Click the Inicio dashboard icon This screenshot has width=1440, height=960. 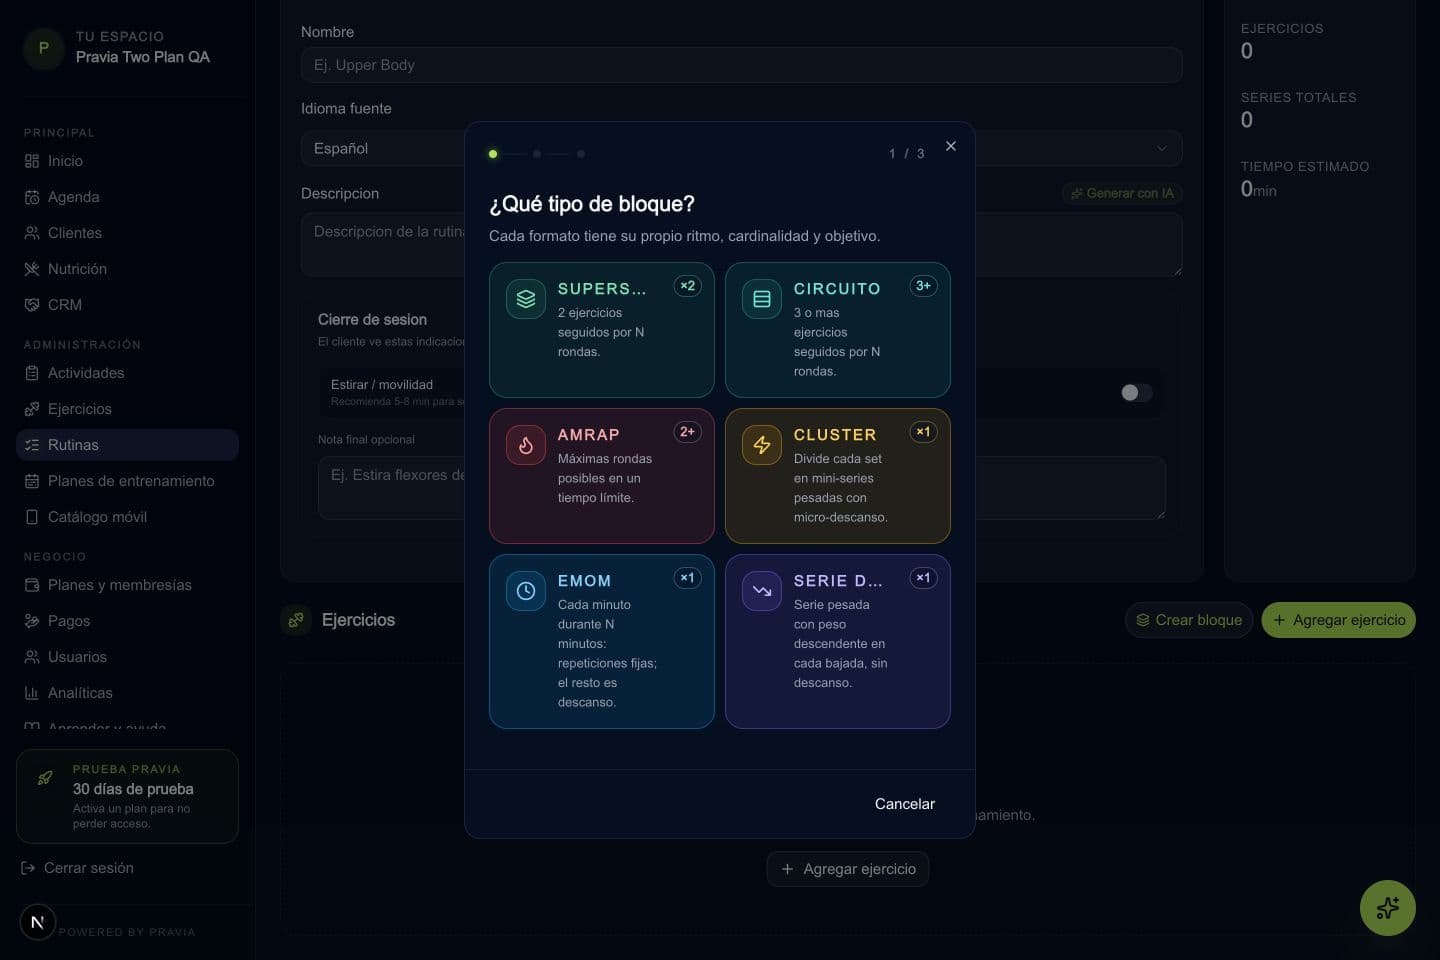coord(32,161)
